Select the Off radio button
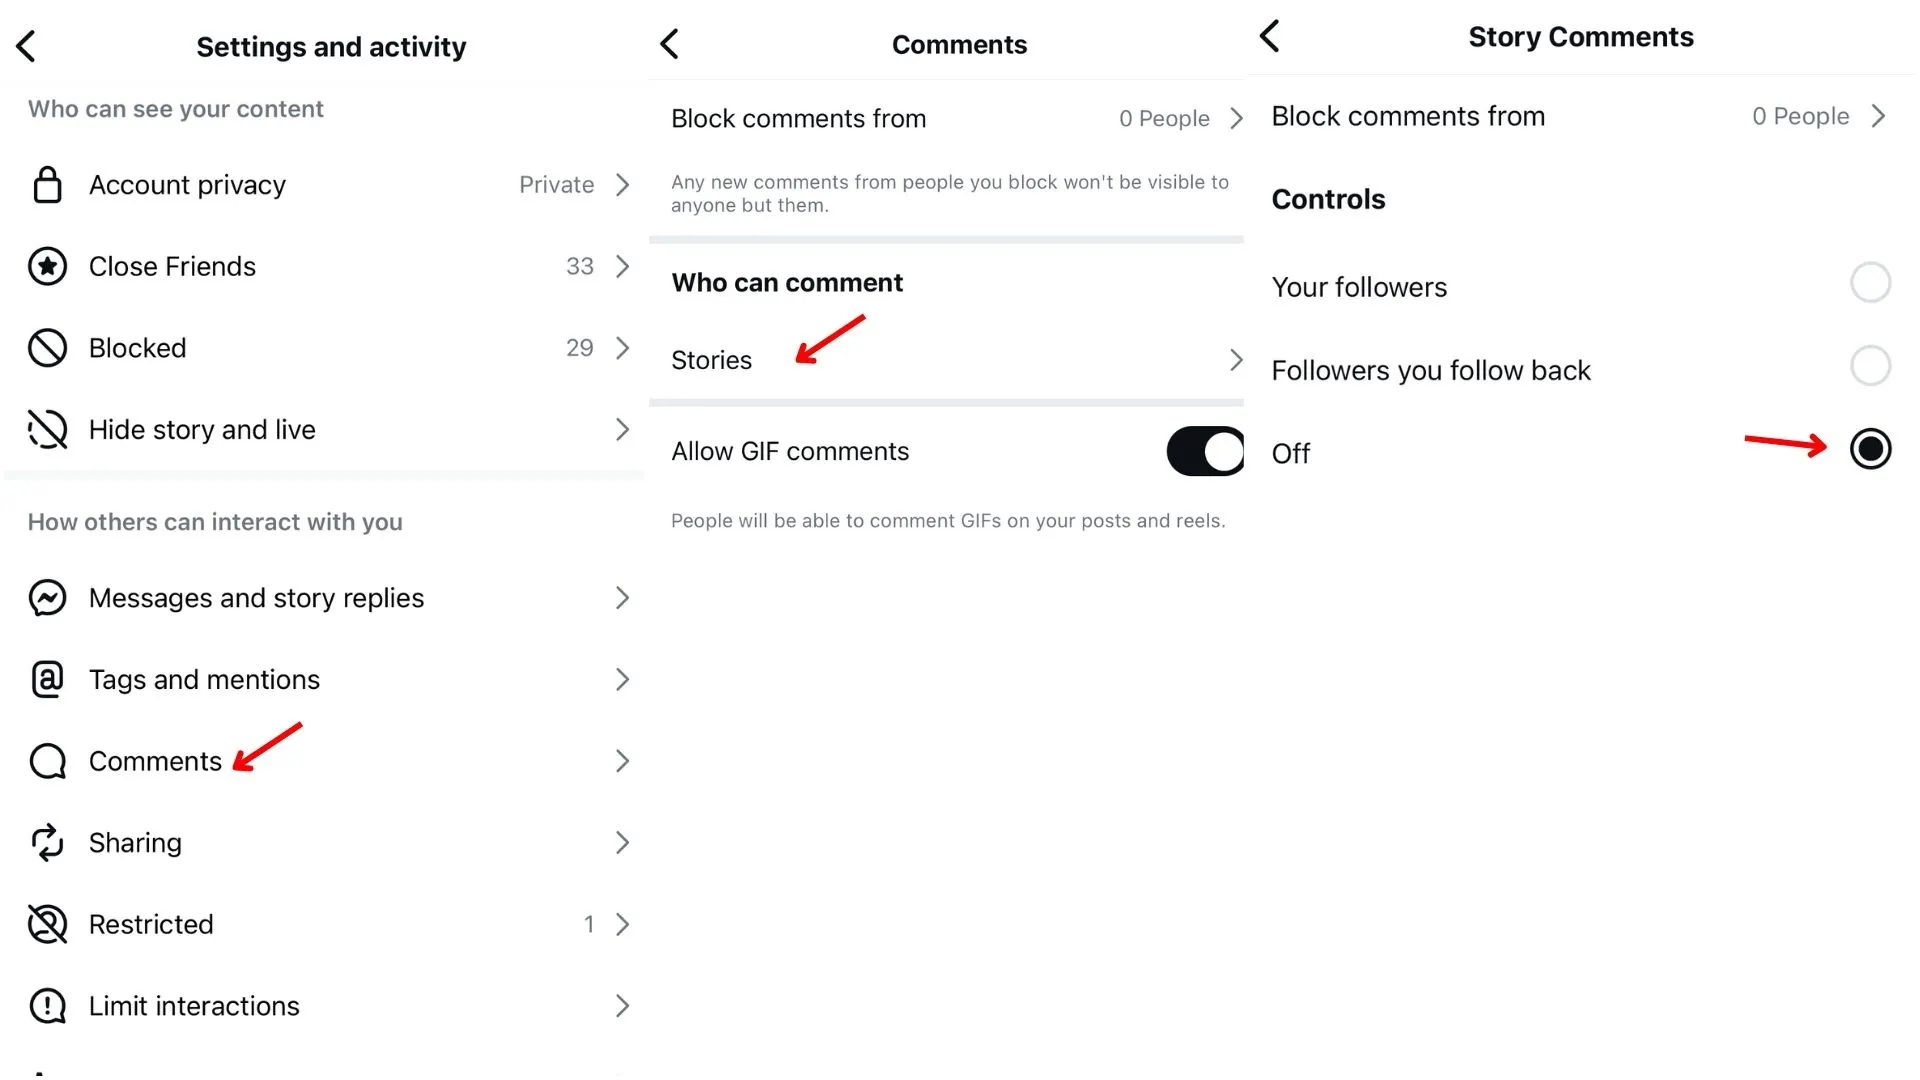 (x=1870, y=449)
